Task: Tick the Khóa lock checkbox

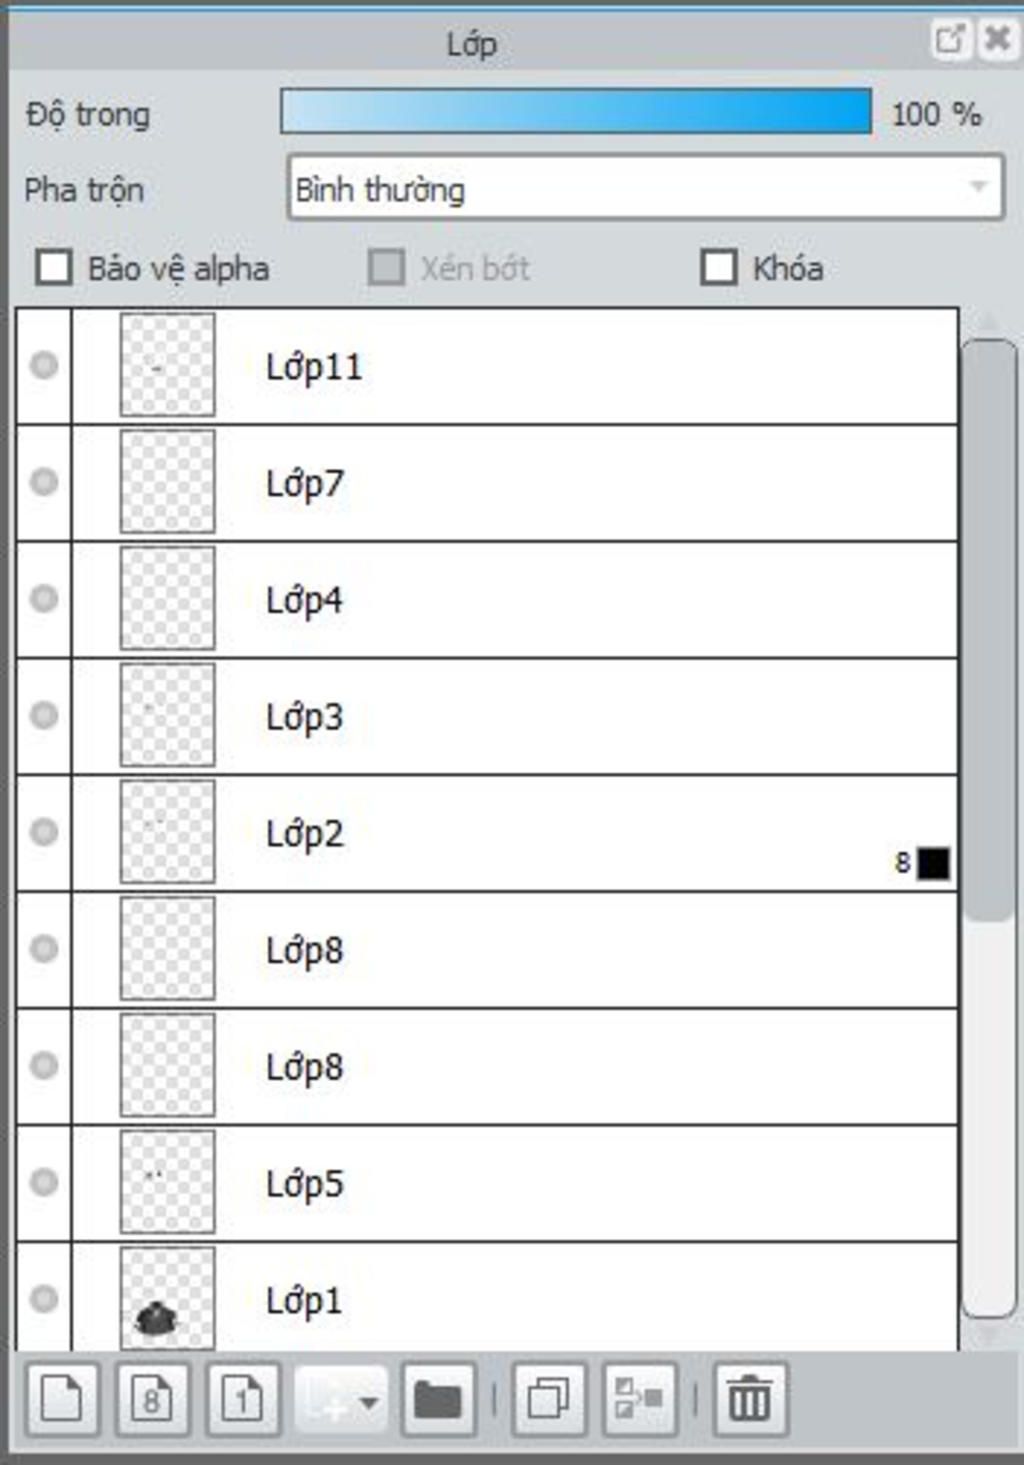Action: coord(719,268)
